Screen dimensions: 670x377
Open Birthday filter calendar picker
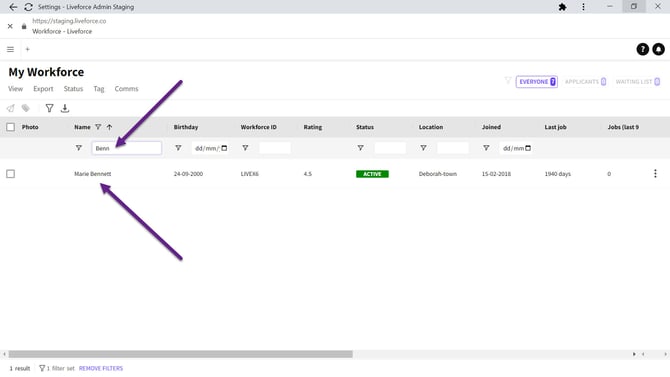coord(224,148)
